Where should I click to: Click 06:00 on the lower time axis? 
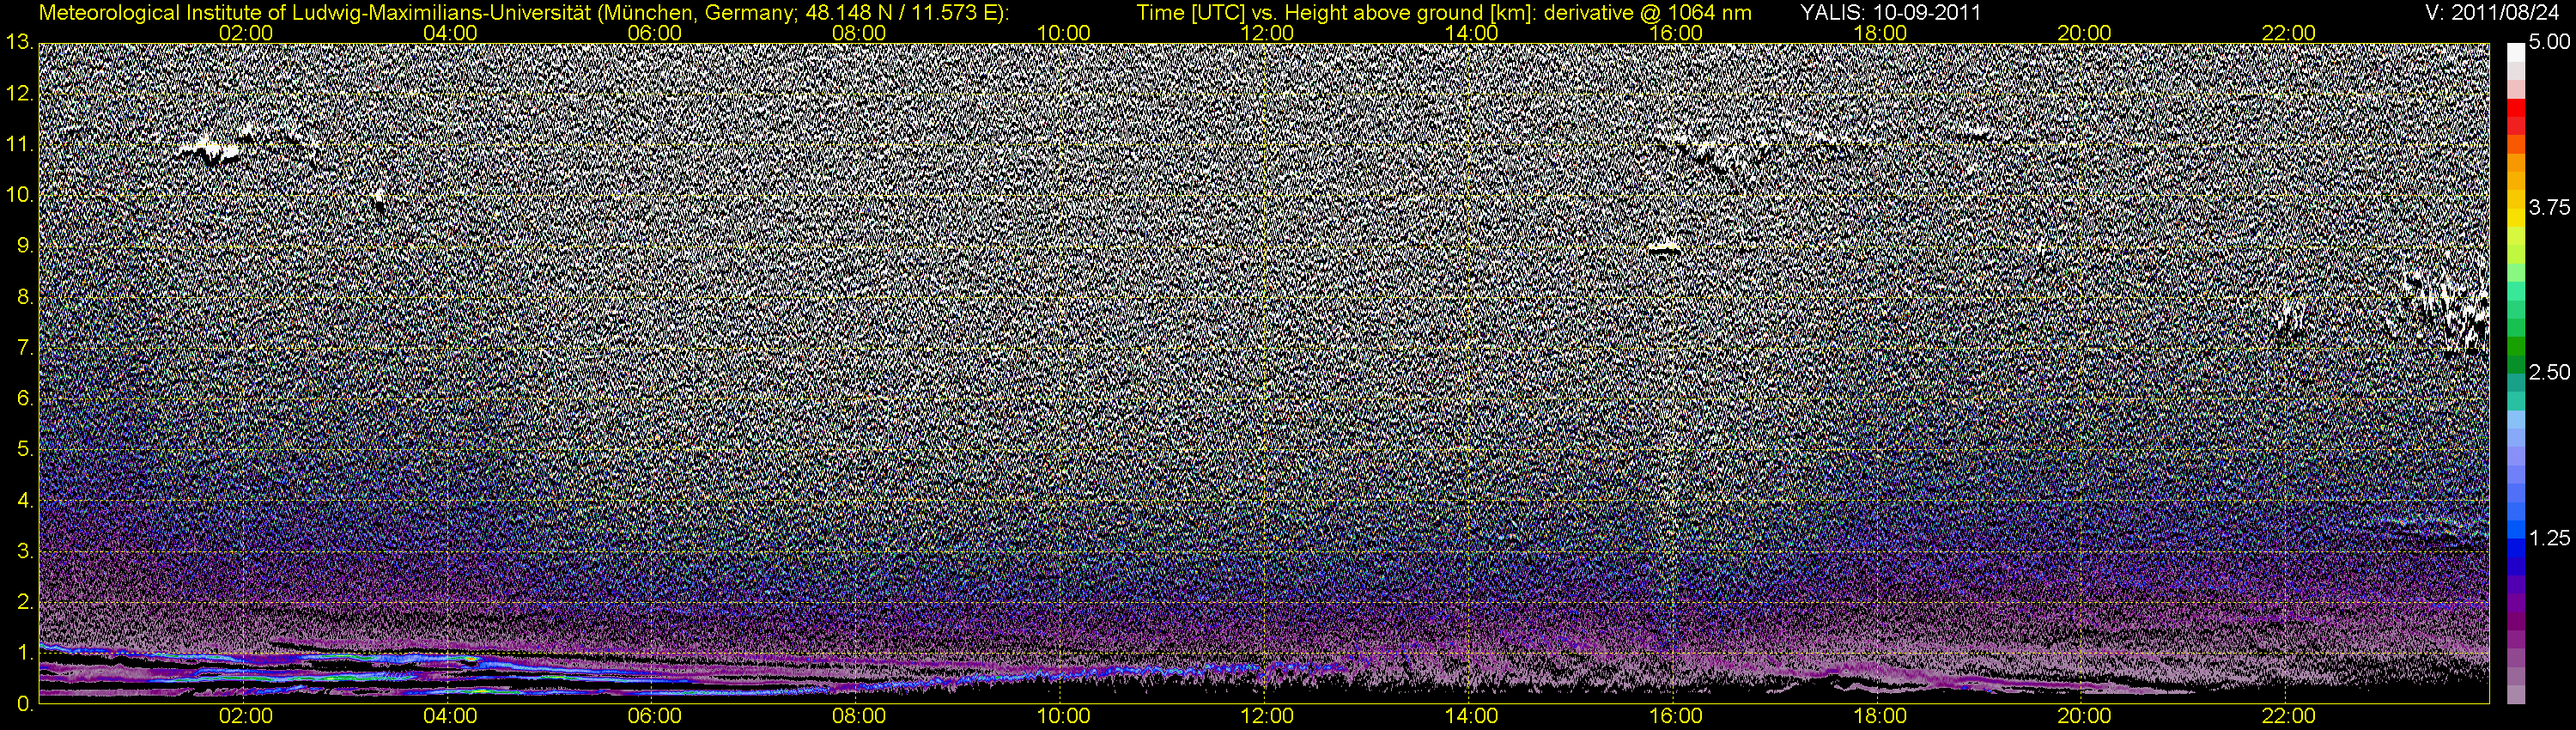[654, 716]
